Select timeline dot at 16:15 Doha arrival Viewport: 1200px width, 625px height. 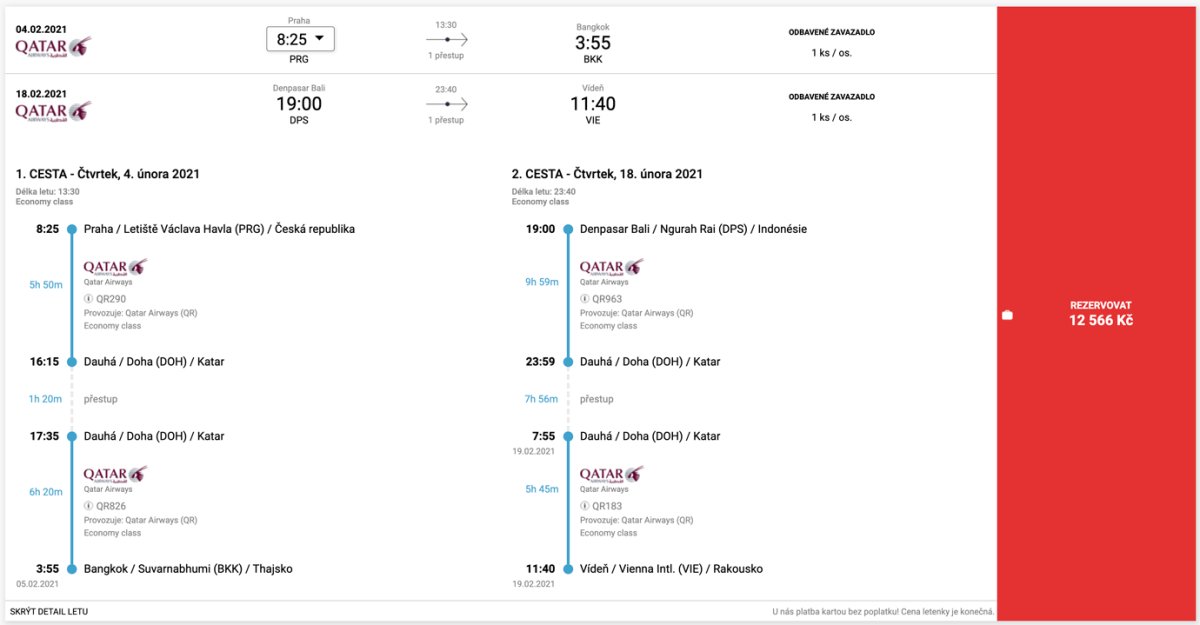pyautogui.click(x=71, y=362)
